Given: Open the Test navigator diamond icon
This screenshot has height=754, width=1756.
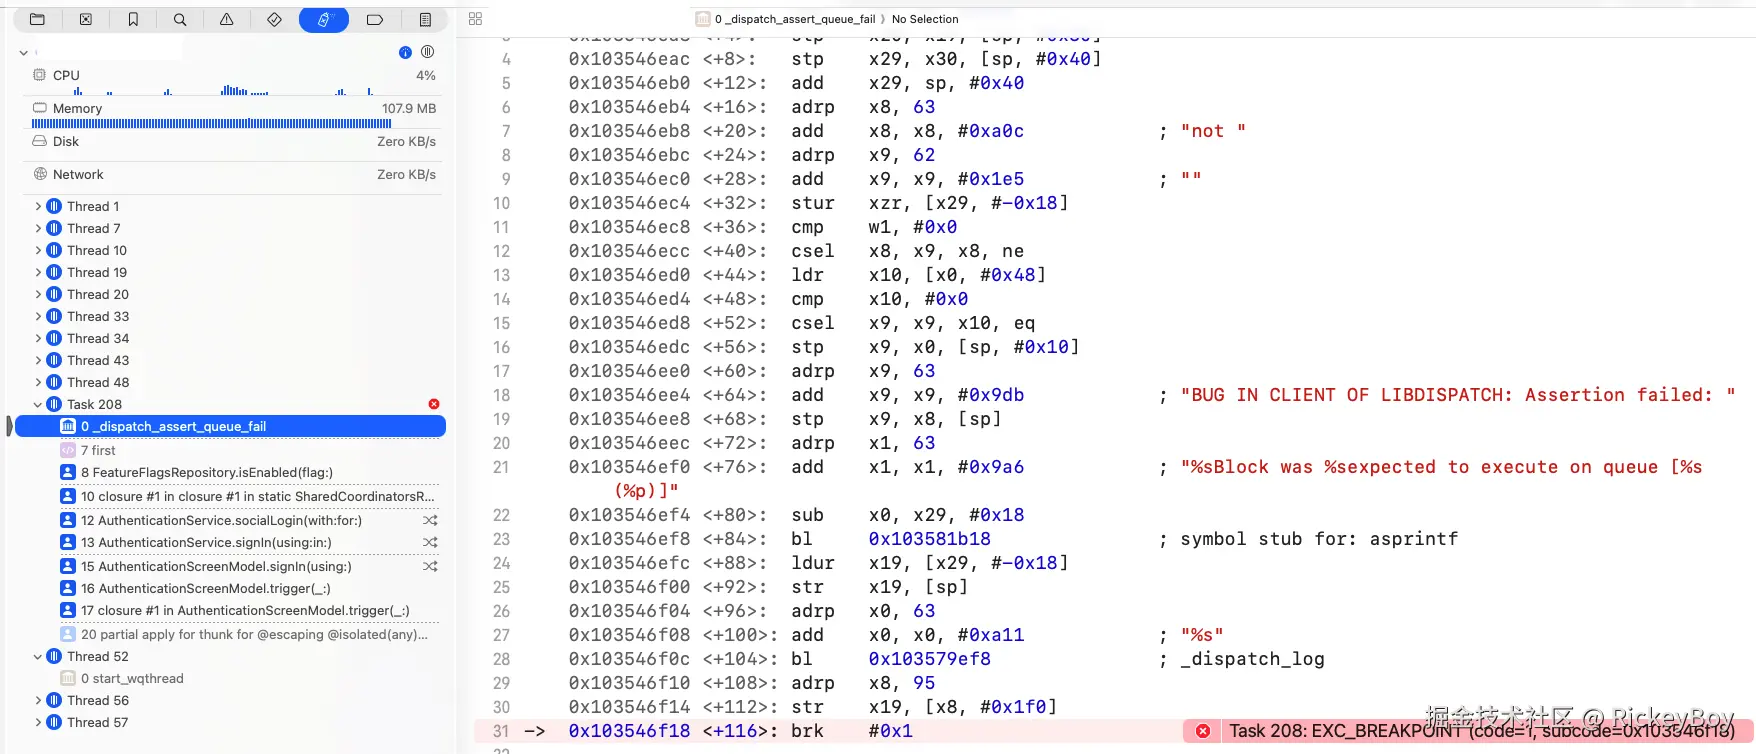Looking at the screenshot, I should (274, 19).
